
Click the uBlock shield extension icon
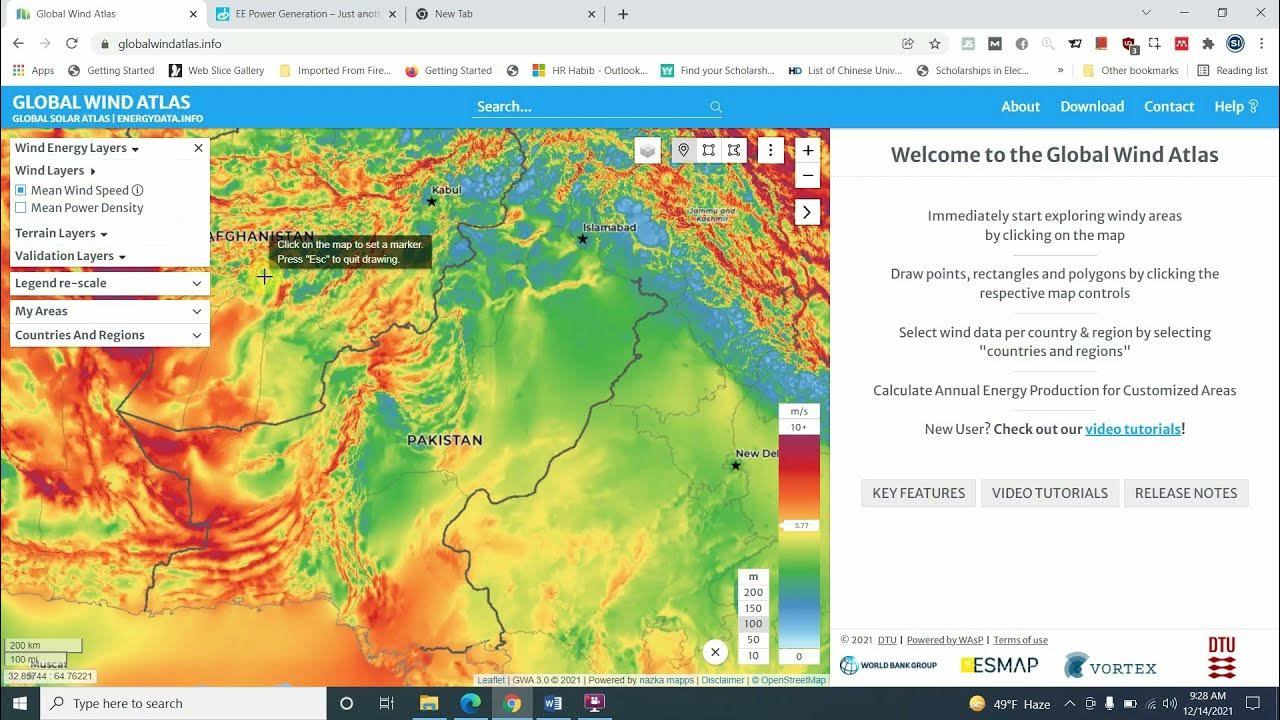pyautogui.click(x=1129, y=44)
